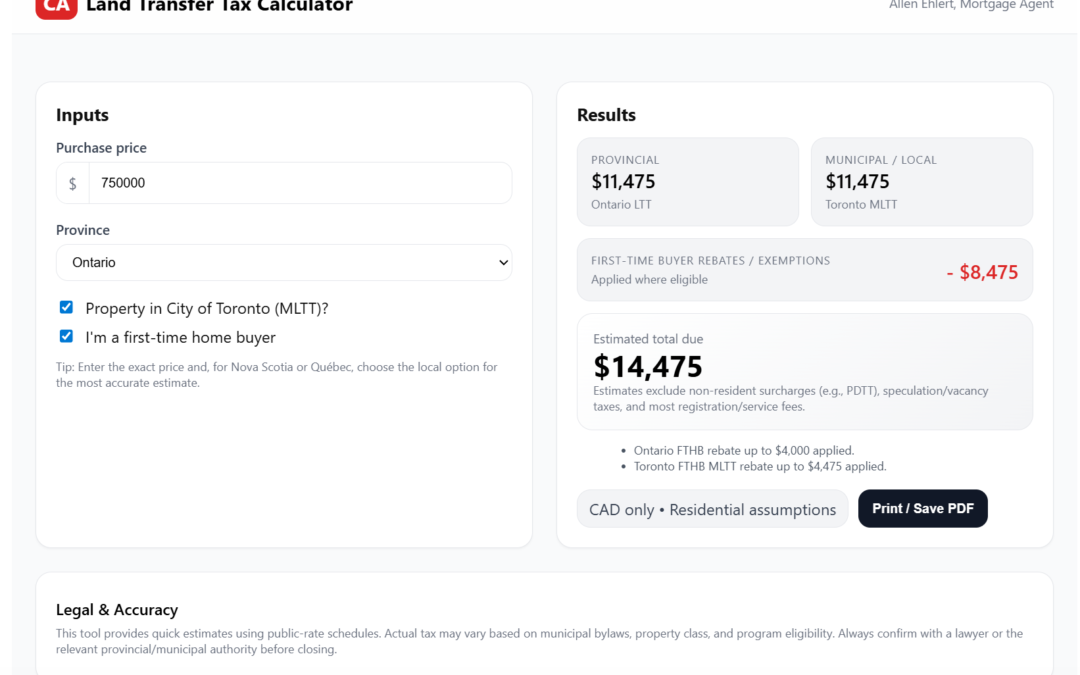Click the Ontario FTHB rebate bullet note
Screen dimensions: 1080x675
tap(745, 450)
